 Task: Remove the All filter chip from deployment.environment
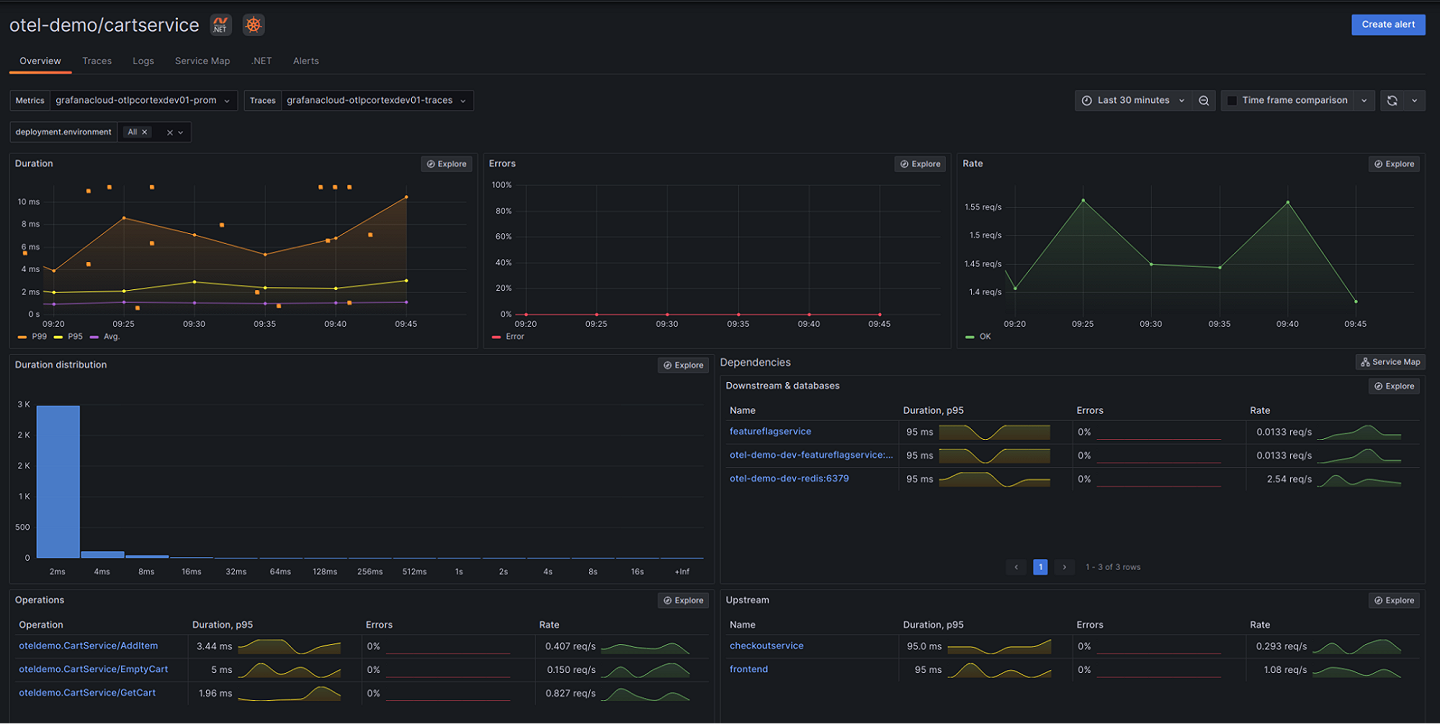click(145, 131)
